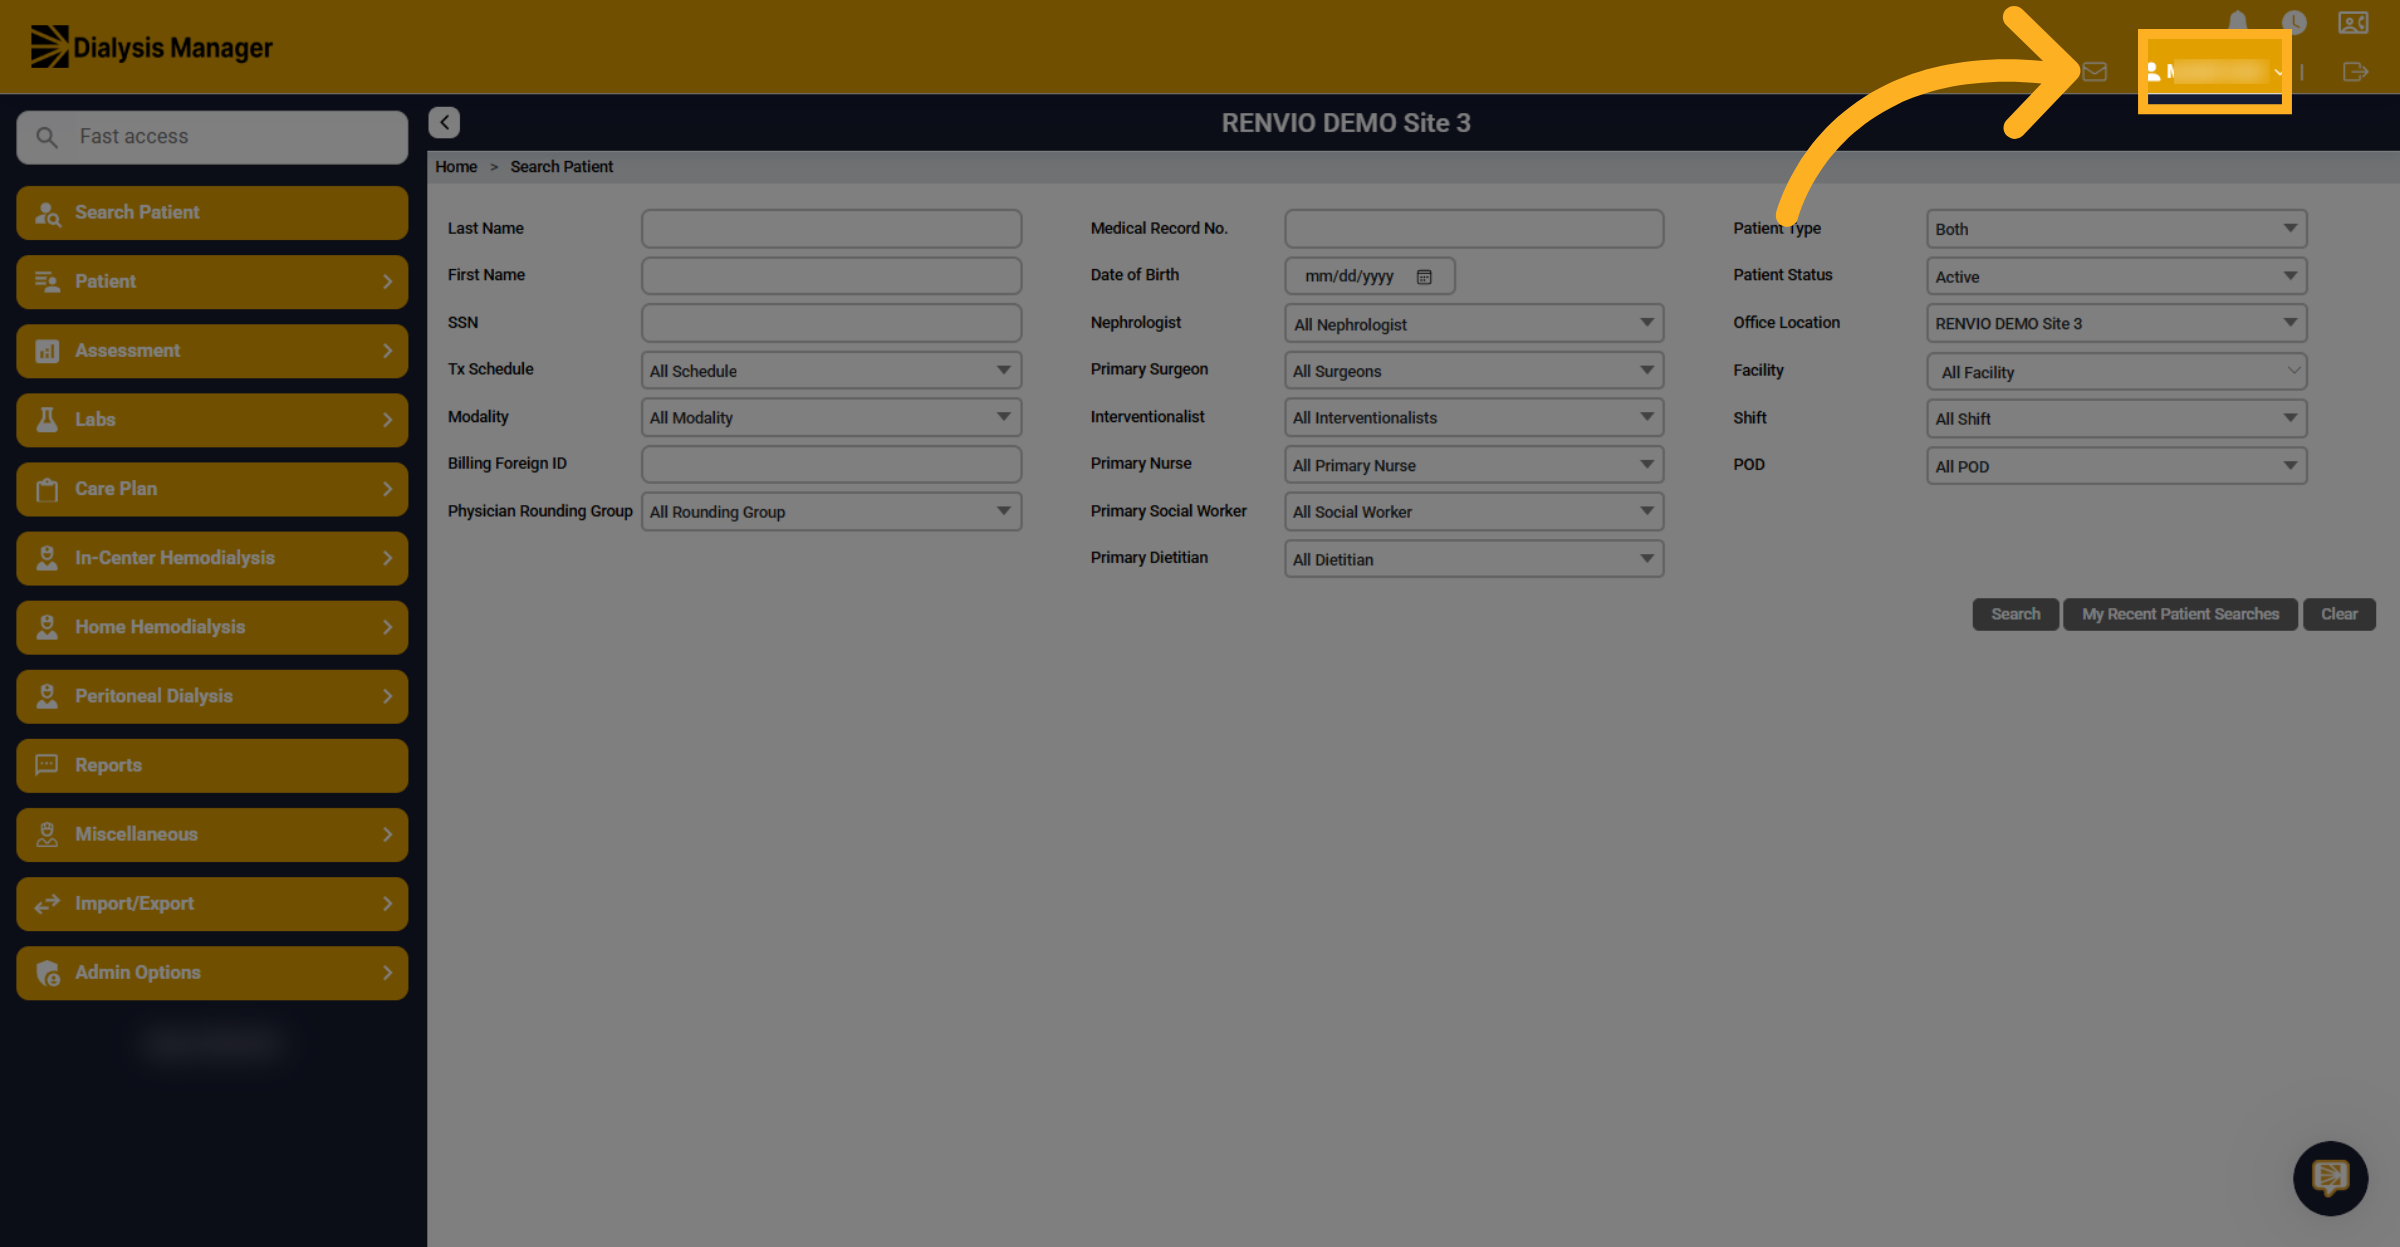2400x1247 pixels.
Task: Open the mail envelope icon
Action: pyautogui.click(x=2095, y=72)
